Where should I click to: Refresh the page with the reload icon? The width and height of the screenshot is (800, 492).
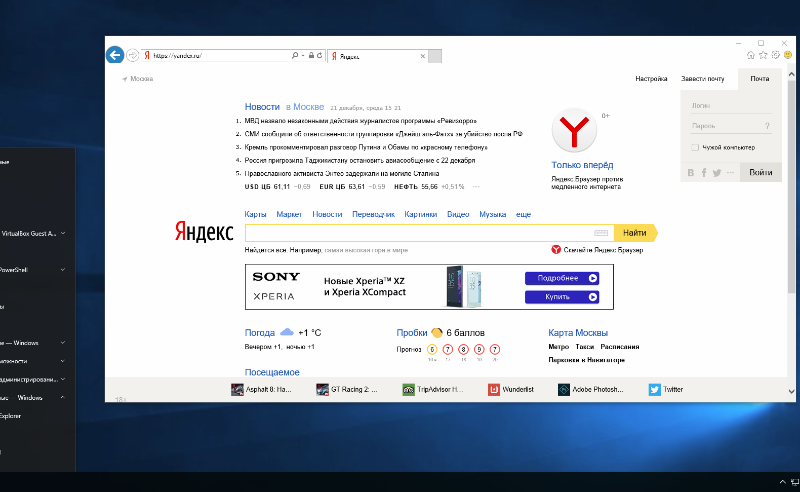(x=319, y=55)
